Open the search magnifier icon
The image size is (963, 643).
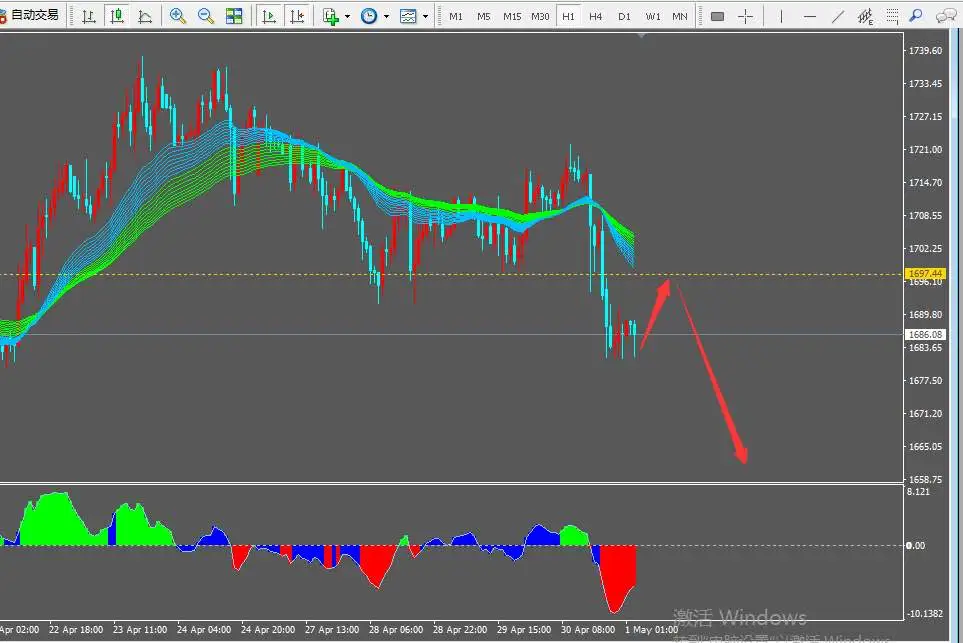click(x=916, y=15)
